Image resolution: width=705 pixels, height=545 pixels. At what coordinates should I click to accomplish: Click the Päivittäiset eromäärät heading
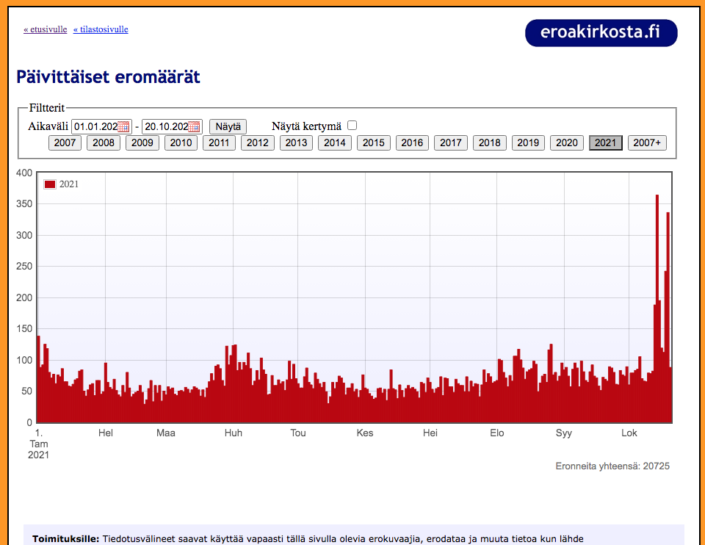click(x=108, y=77)
